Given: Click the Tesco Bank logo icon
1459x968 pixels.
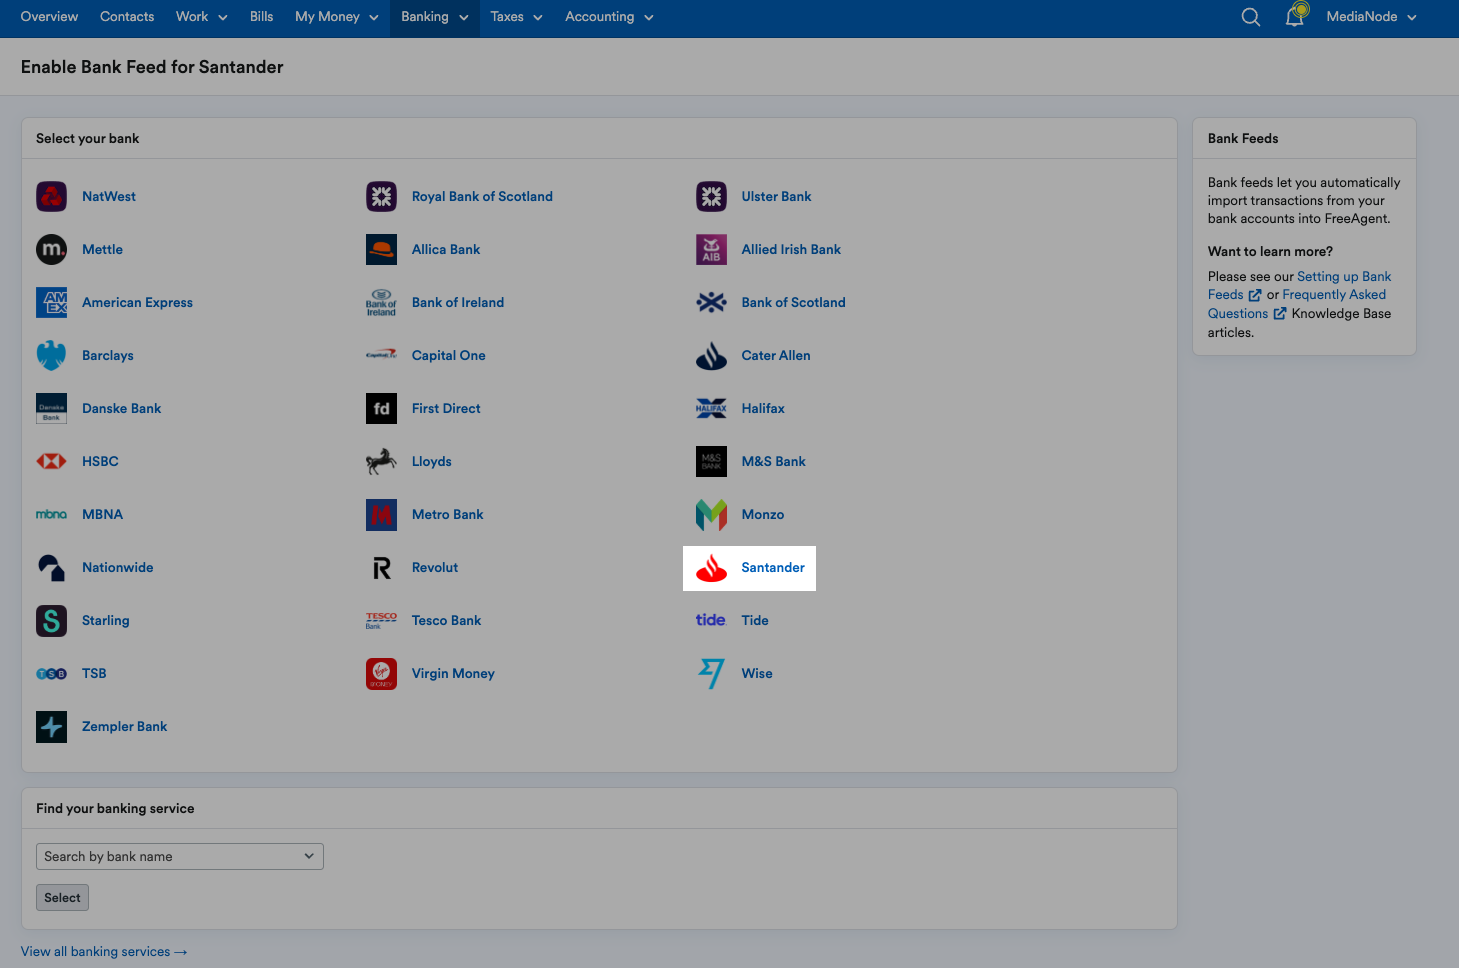Looking at the screenshot, I should (381, 621).
